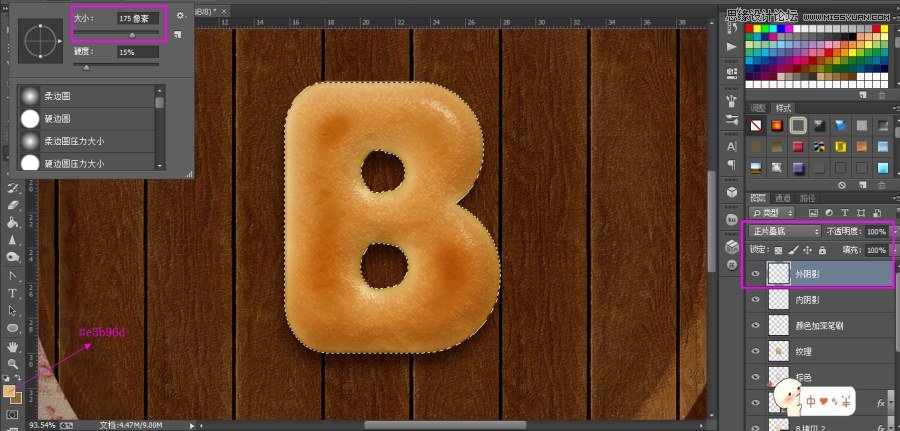This screenshot has width=900, height=431.
Task: Select the Eraser tool
Action: pyautogui.click(x=13, y=205)
